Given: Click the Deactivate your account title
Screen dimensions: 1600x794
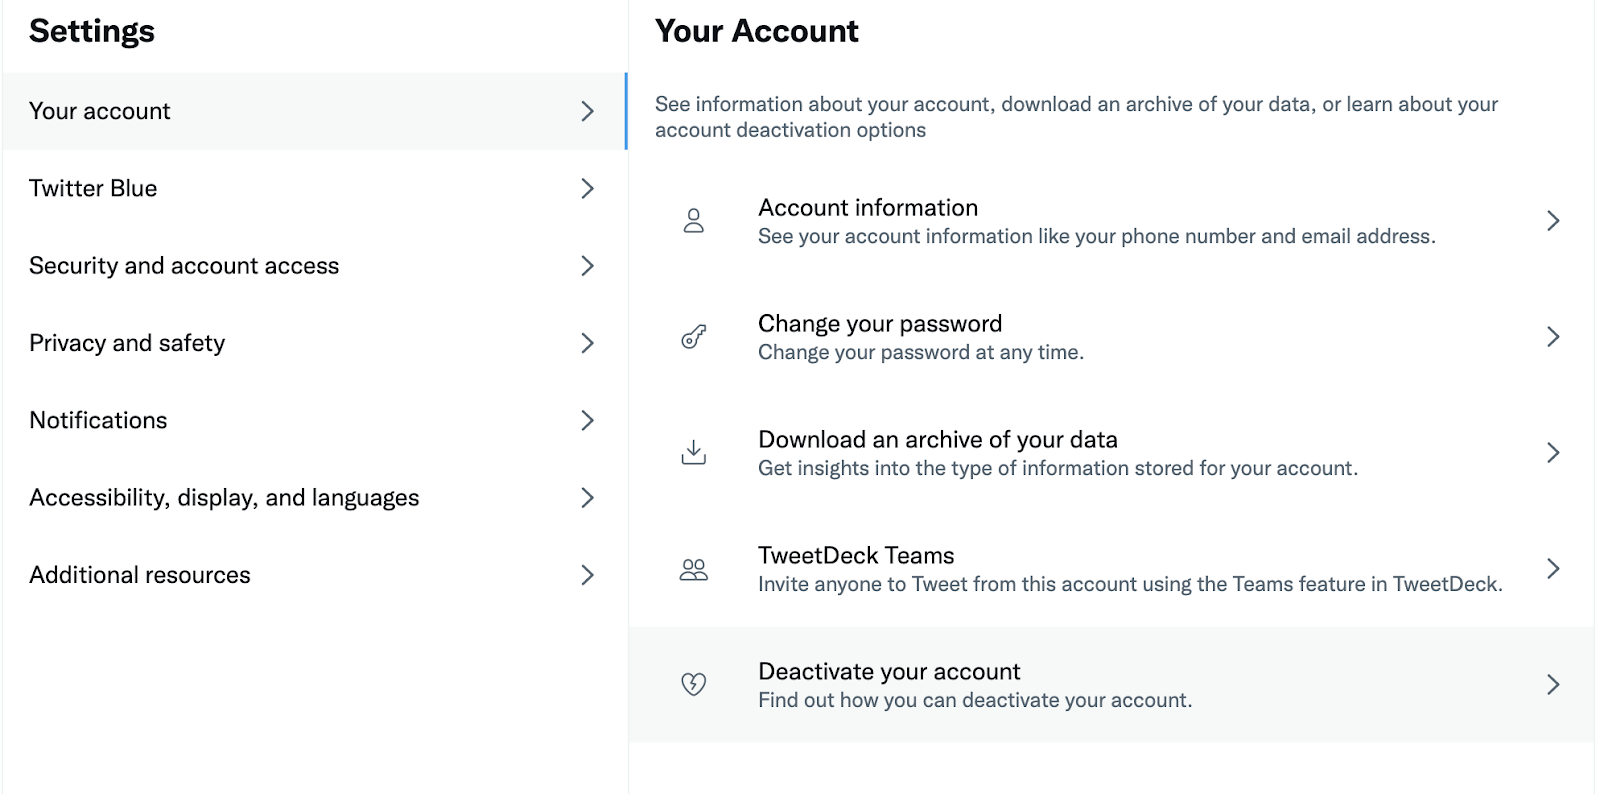Looking at the screenshot, I should [x=889, y=672].
